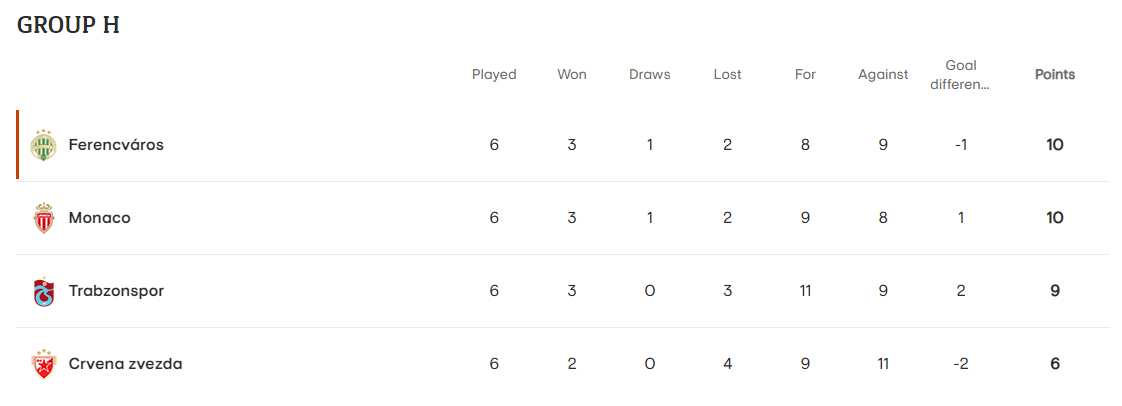This screenshot has width=1122, height=406.
Task: Select the Crvena zvezda team name
Action: click(x=125, y=364)
